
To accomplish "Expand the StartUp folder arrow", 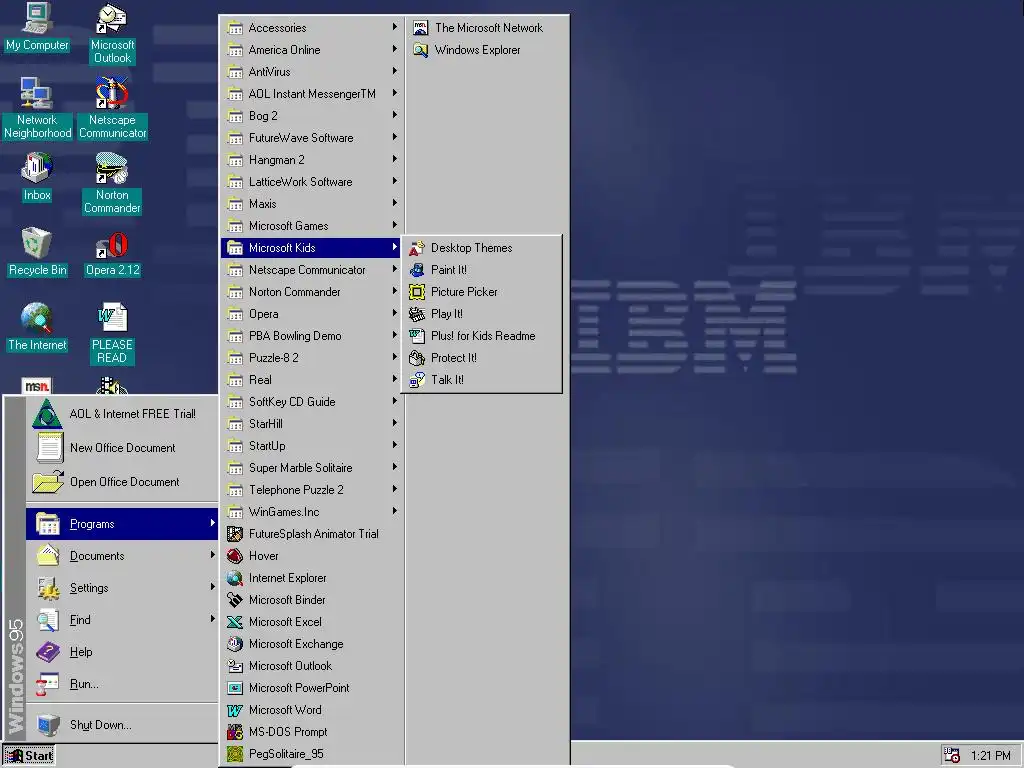I will (394, 445).
